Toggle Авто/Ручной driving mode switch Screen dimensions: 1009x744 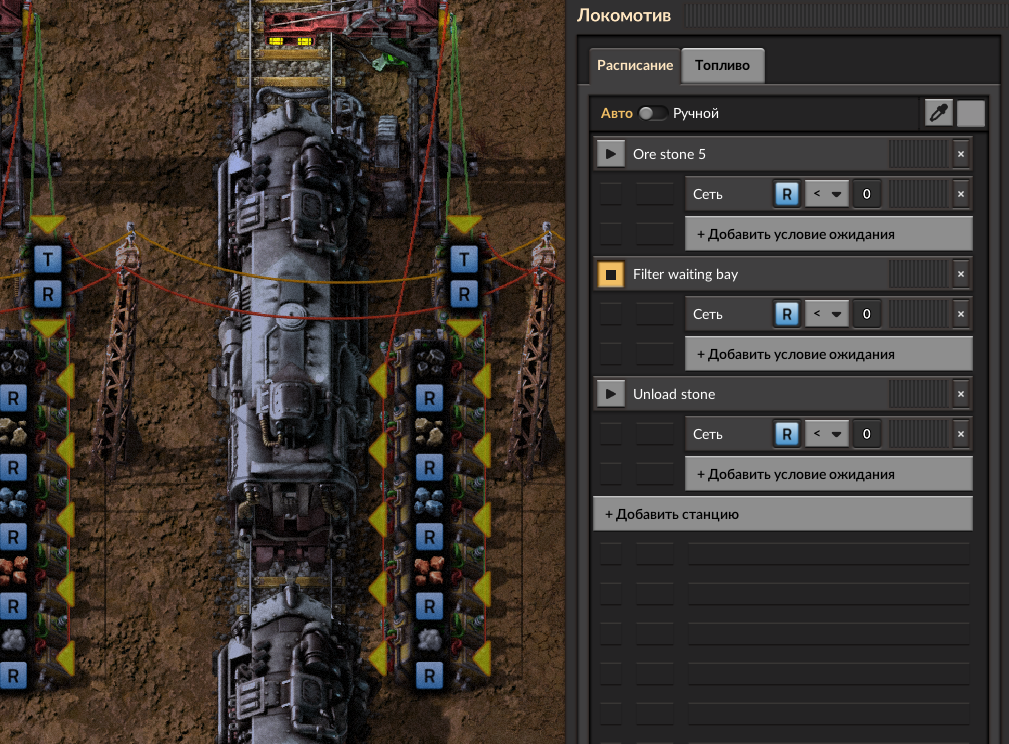(653, 114)
